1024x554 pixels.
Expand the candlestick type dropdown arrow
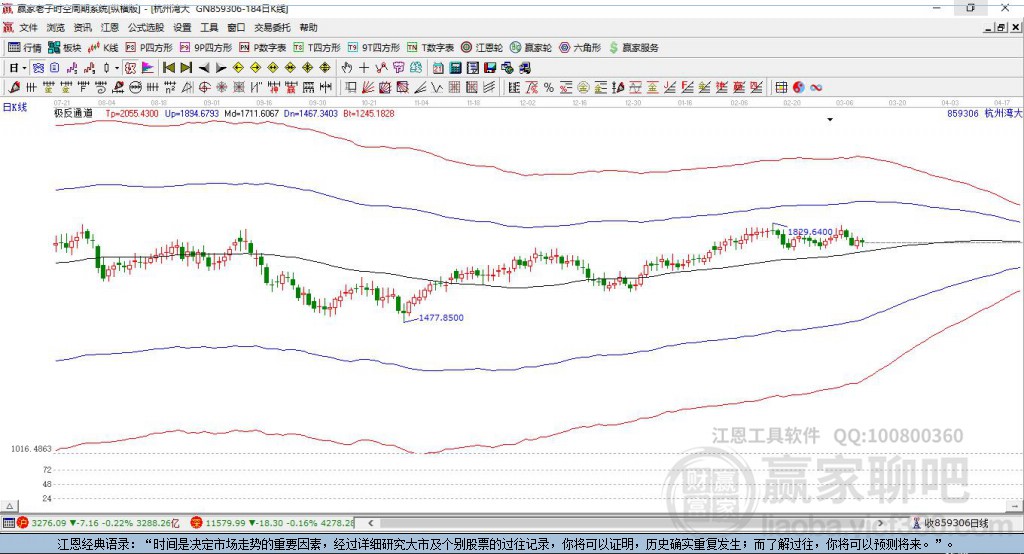point(117,68)
